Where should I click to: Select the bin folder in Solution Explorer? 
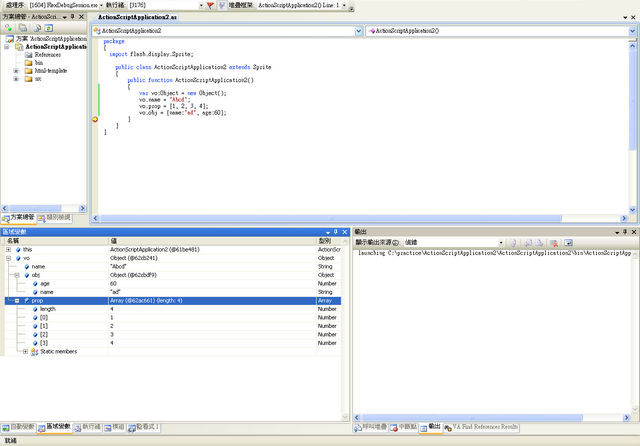pyautogui.click(x=34, y=62)
